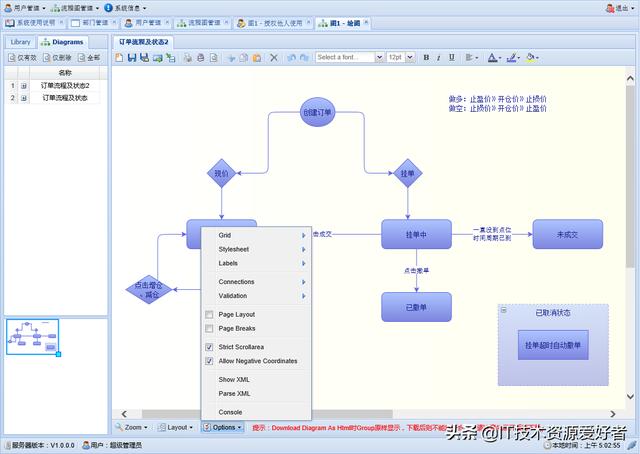Switch to the 部门管理 tab

(91, 23)
